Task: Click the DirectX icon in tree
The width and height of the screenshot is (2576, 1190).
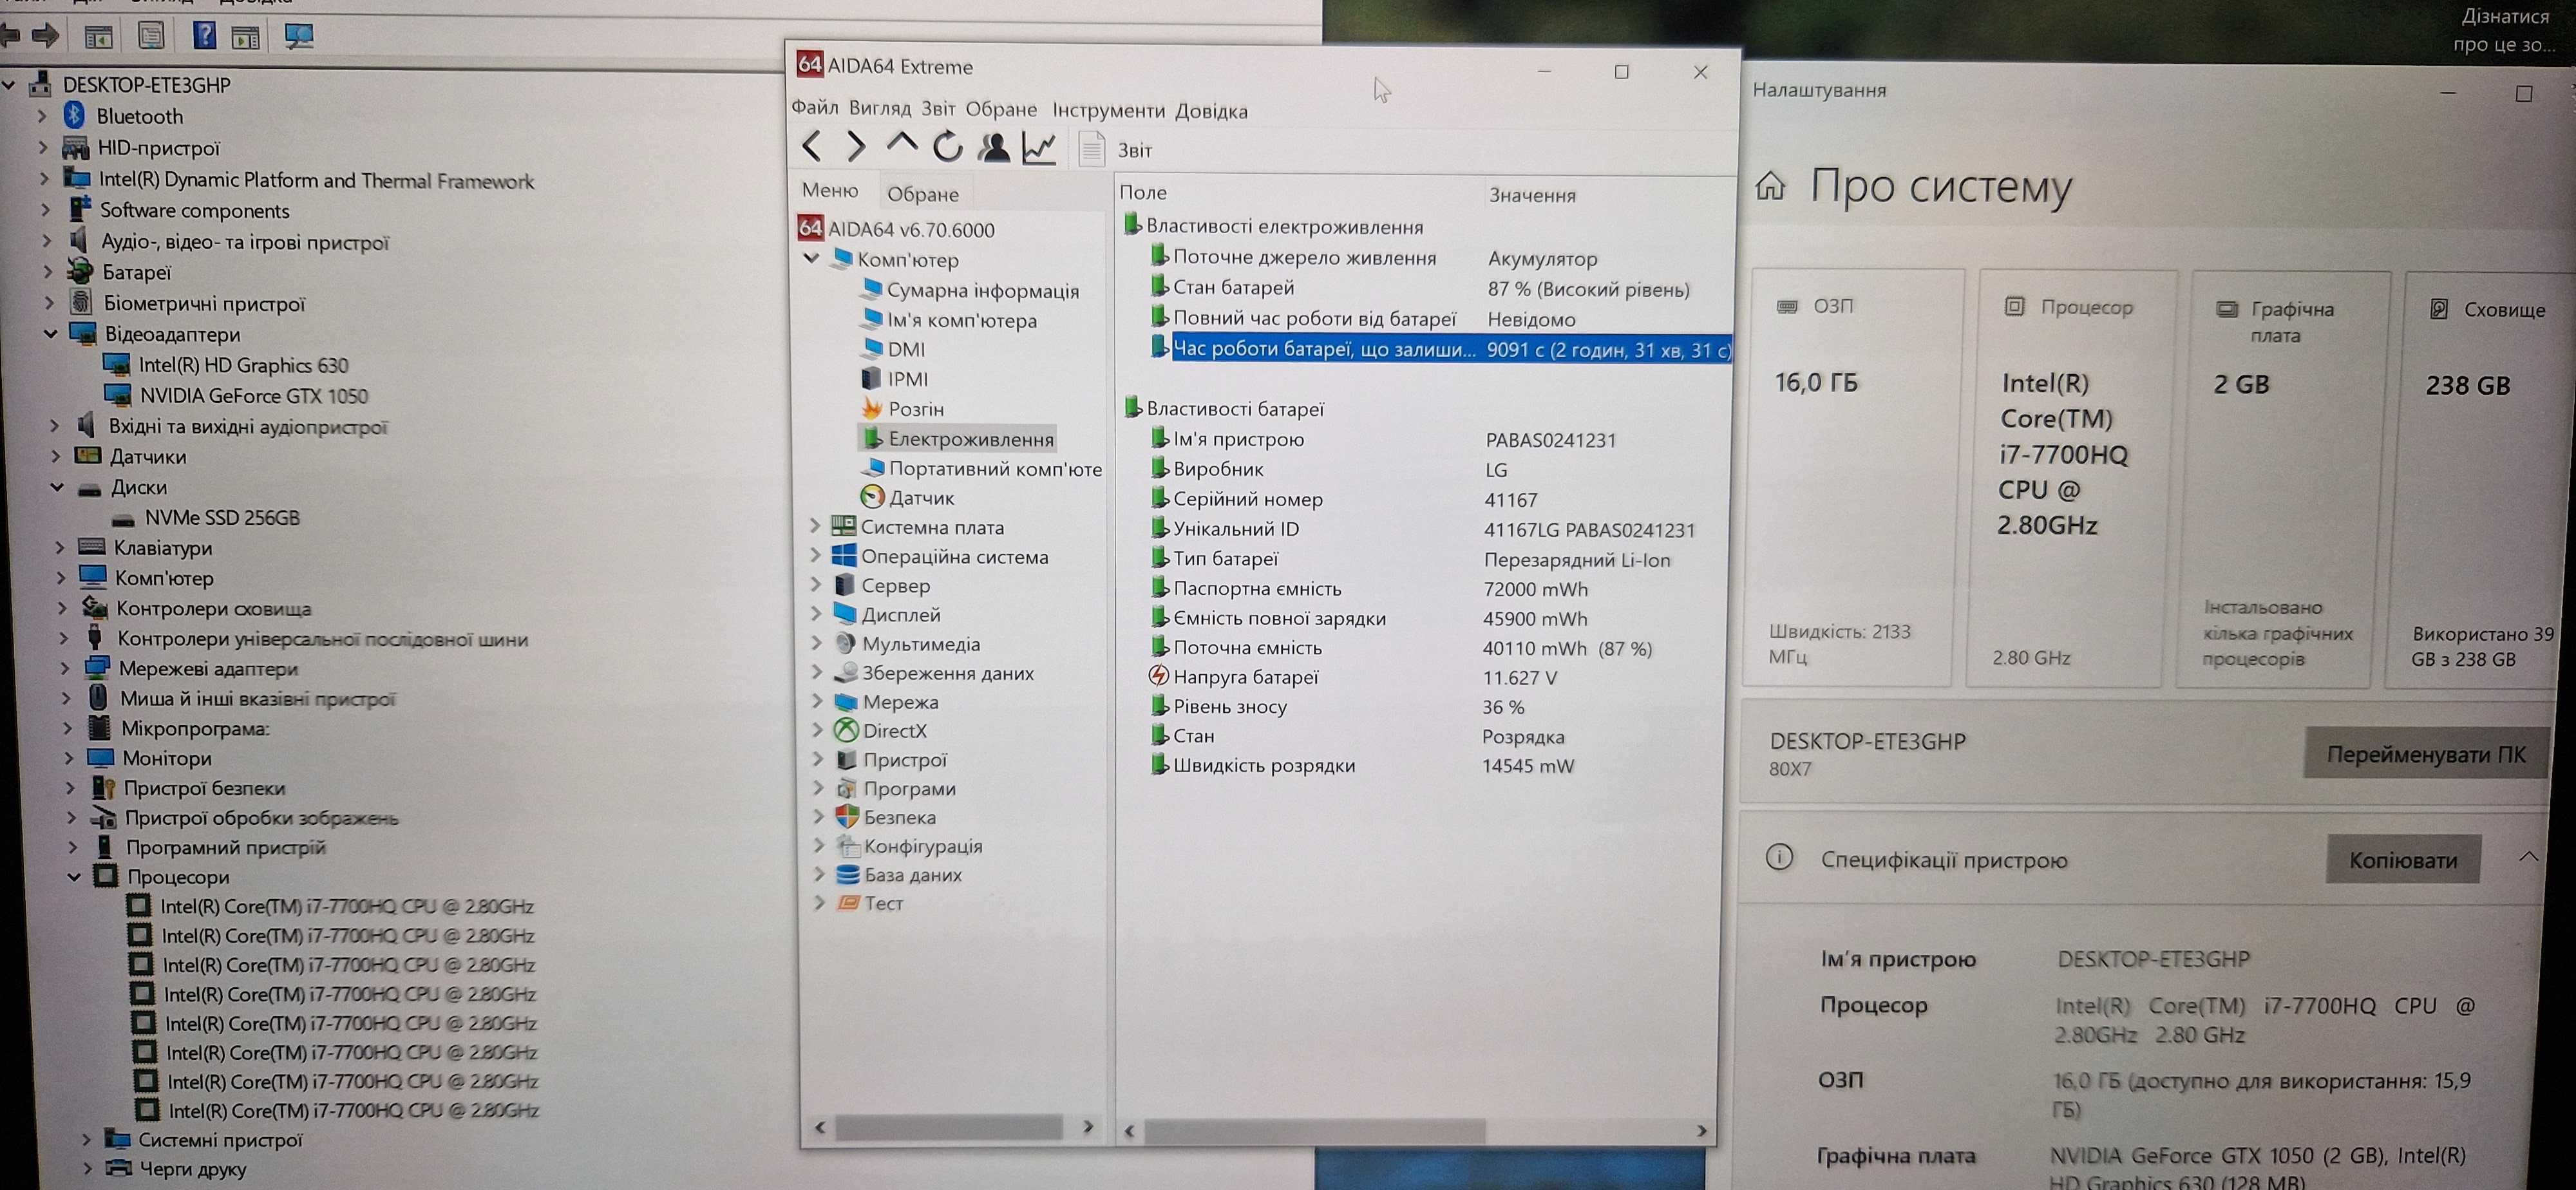Action: (846, 730)
